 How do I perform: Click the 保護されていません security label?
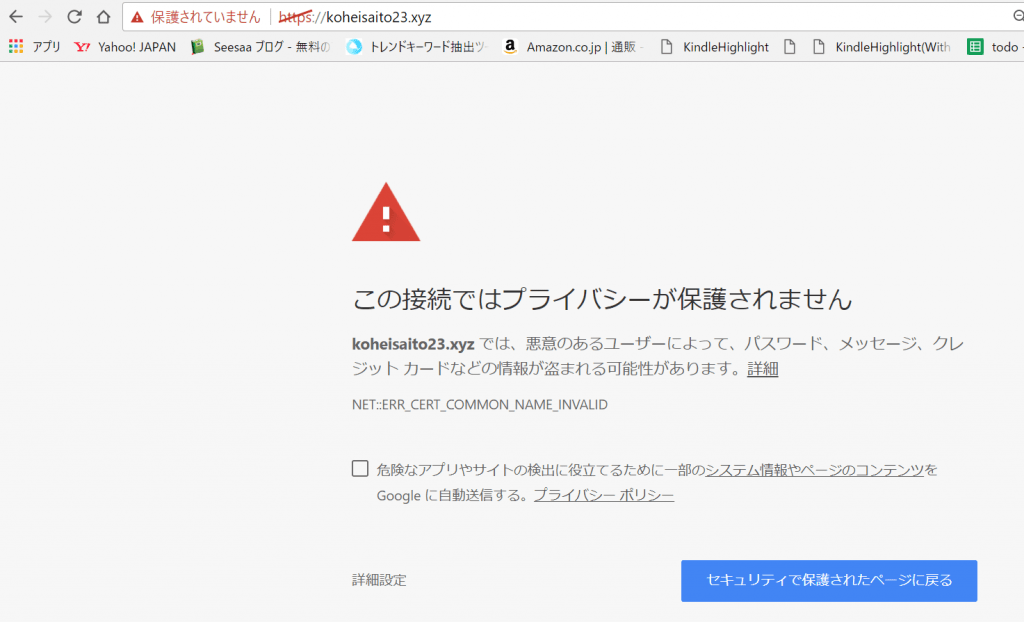coord(205,17)
